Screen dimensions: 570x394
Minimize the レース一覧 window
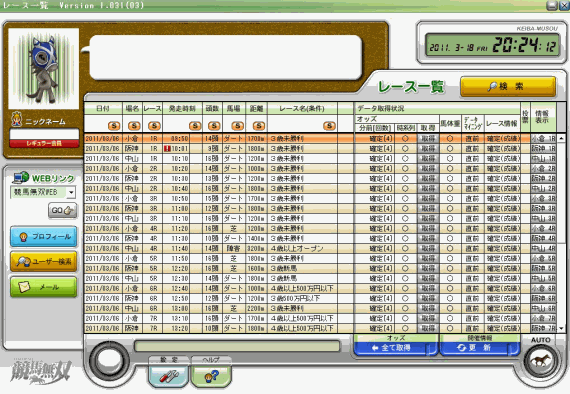(x=552, y=5)
